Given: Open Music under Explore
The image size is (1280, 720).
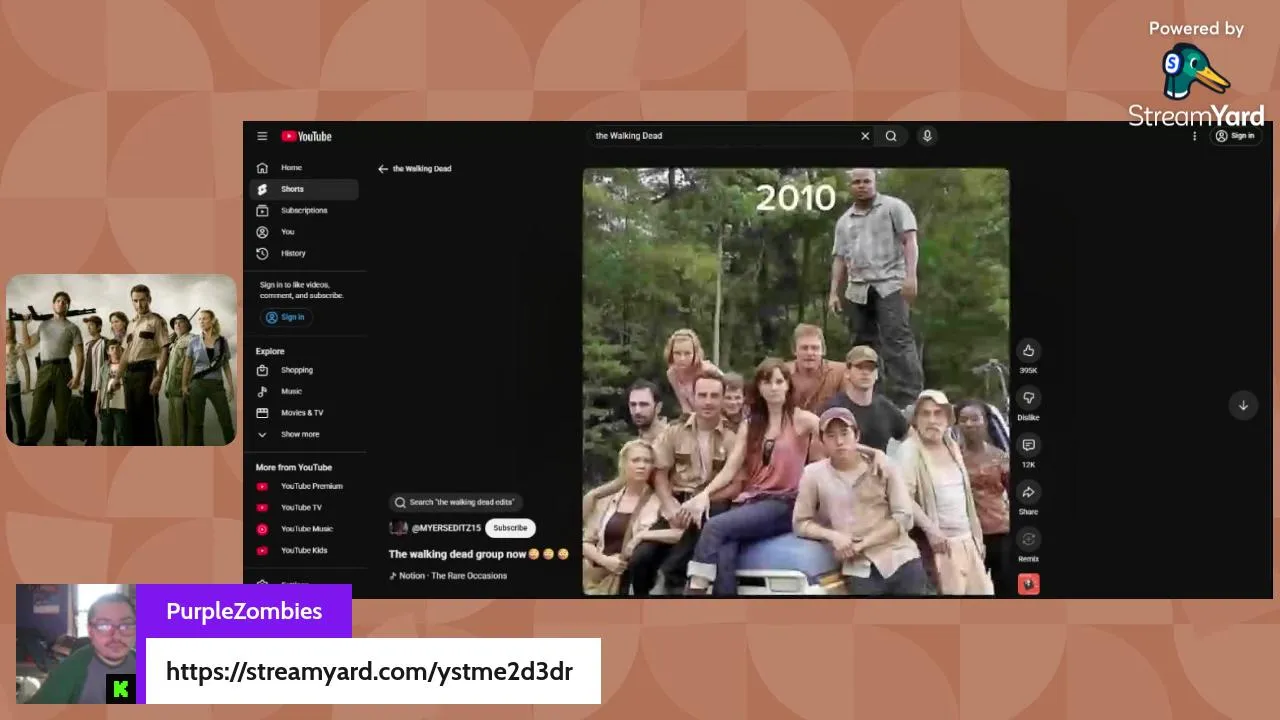Looking at the screenshot, I should coord(304,391).
